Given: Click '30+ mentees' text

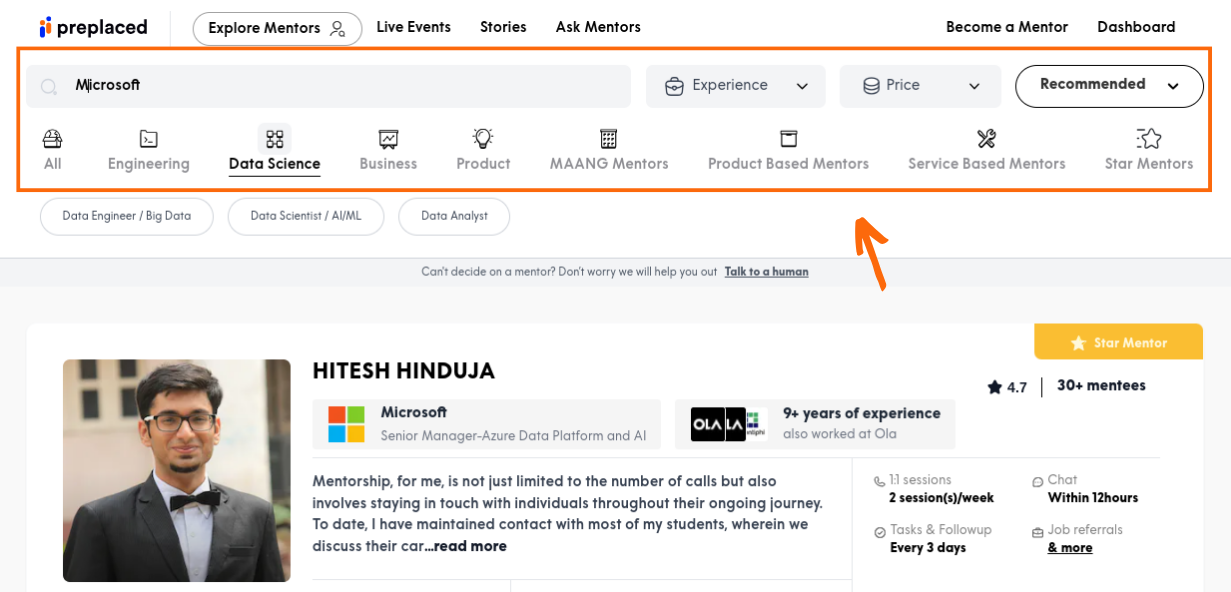Looking at the screenshot, I should click(x=1101, y=386).
